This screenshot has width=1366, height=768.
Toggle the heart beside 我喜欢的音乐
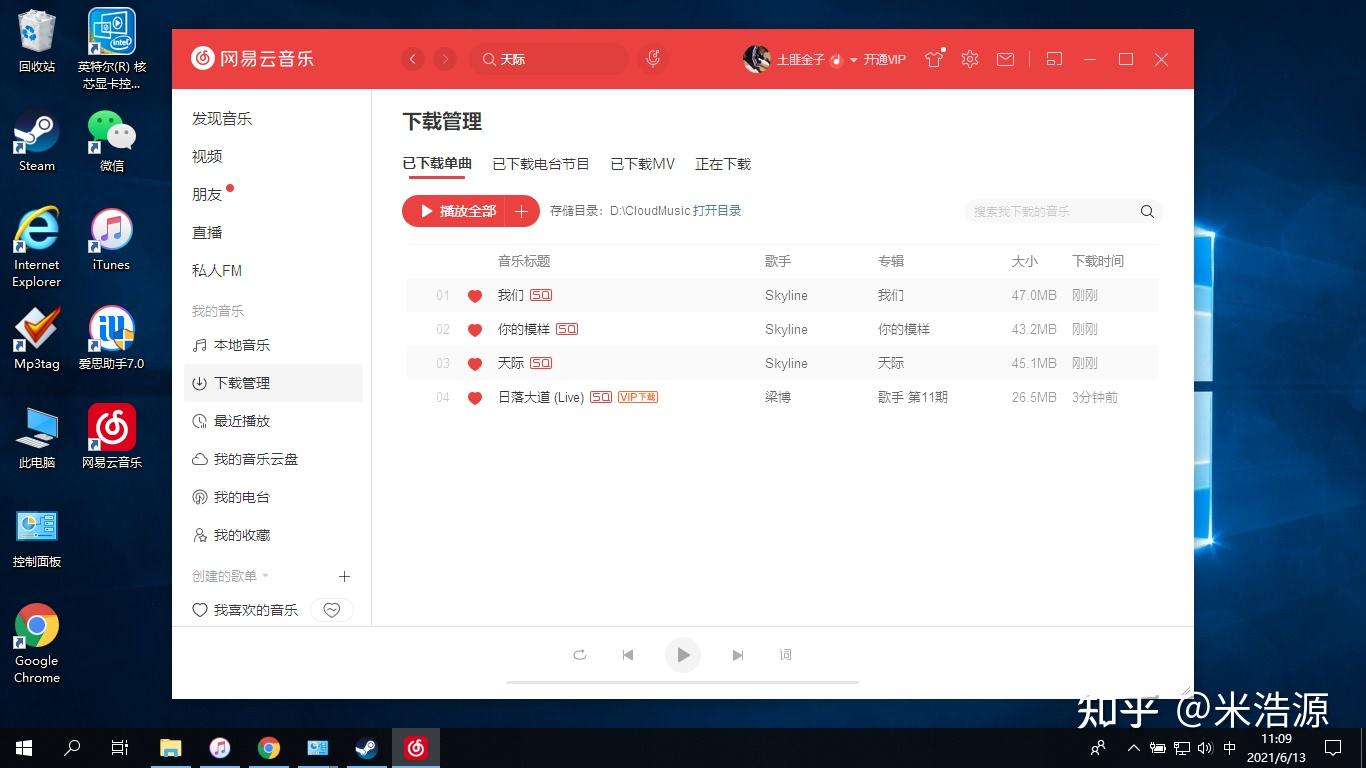(331, 609)
